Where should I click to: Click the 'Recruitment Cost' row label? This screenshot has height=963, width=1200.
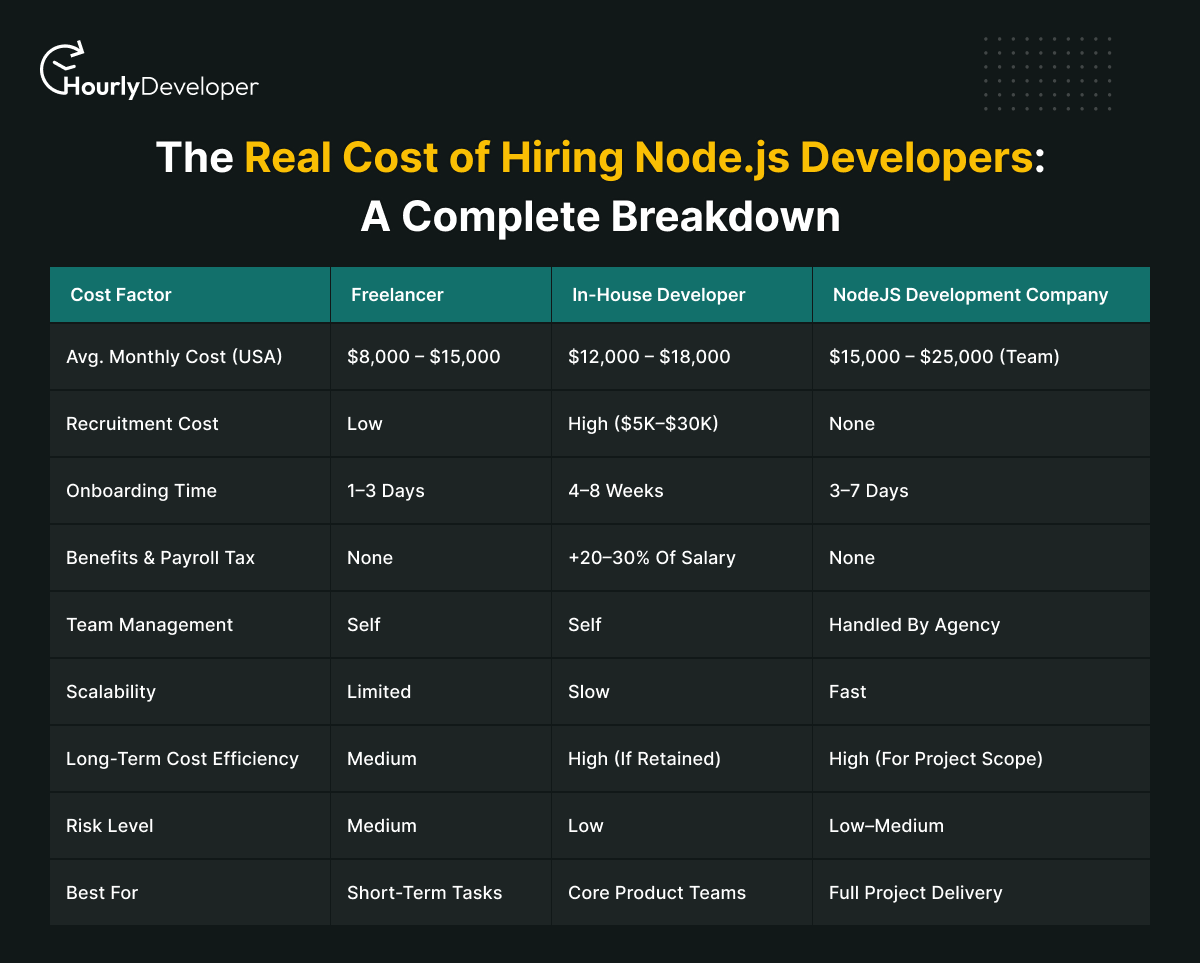142,424
